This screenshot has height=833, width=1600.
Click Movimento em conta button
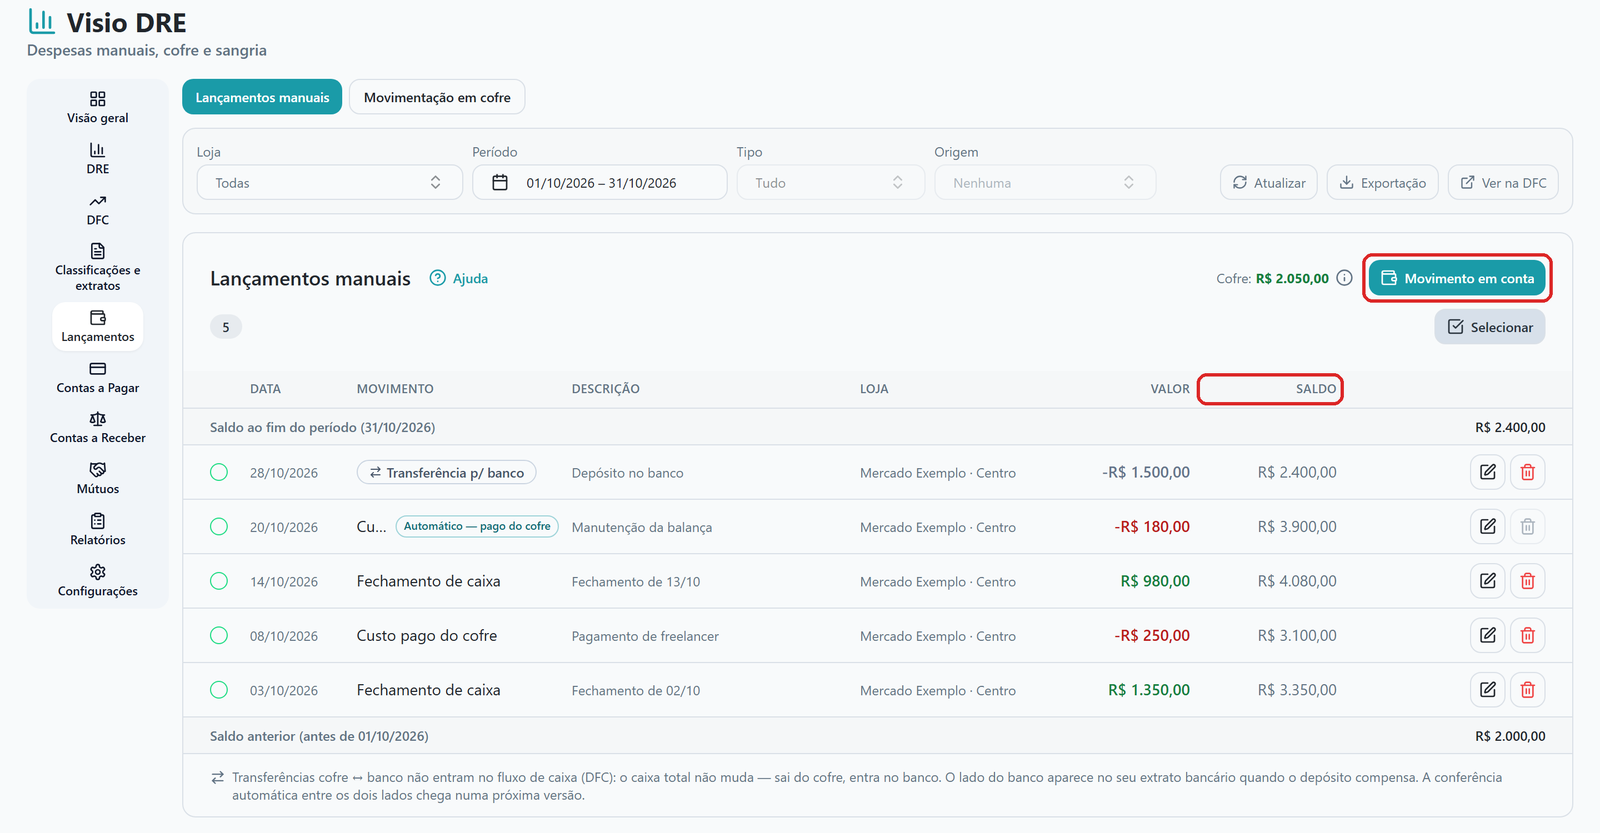[x=1457, y=278]
